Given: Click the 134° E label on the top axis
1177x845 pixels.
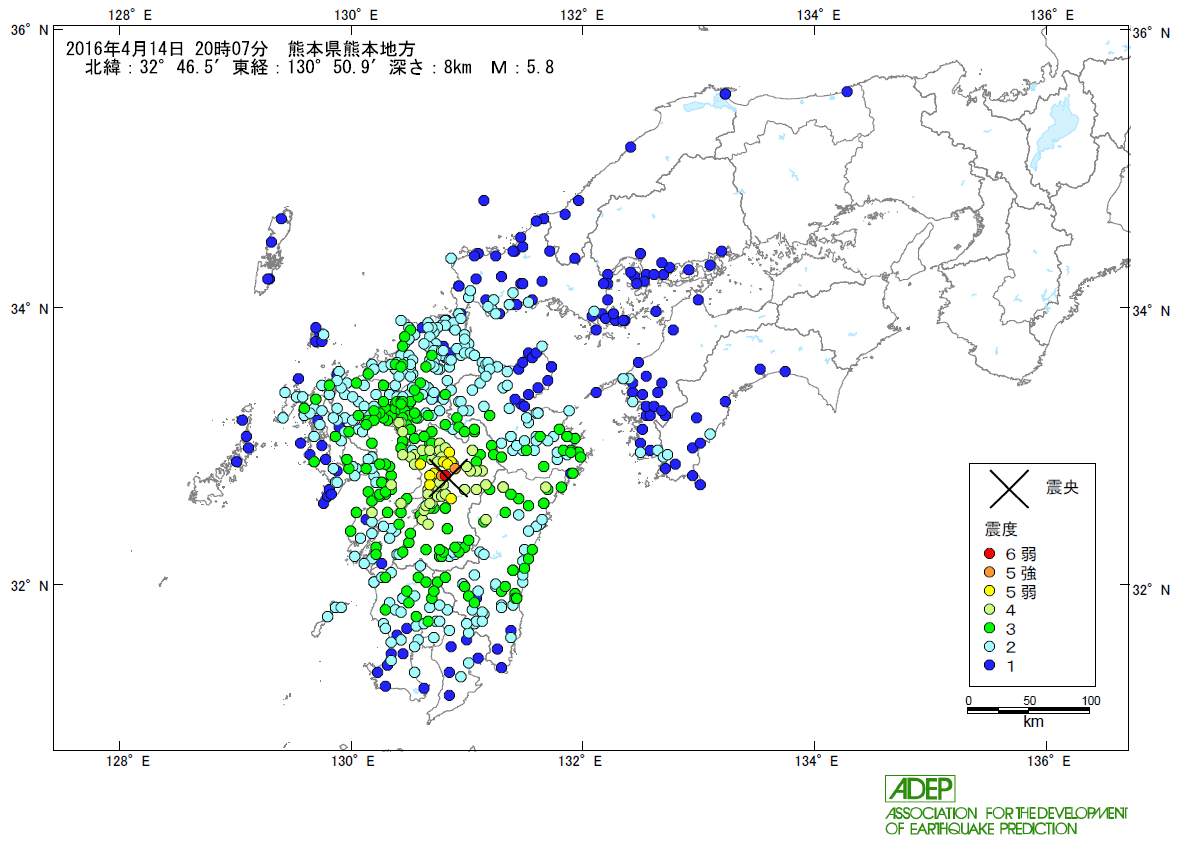Looking at the screenshot, I should tap(819, 15).
